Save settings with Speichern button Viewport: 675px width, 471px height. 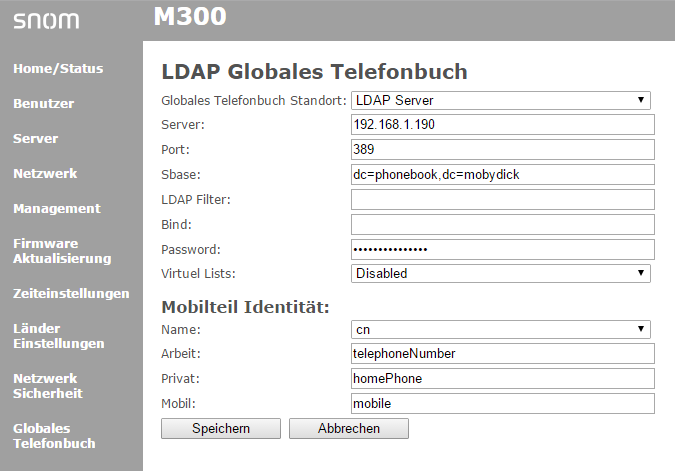pyautogui.click(x=221, y=428)
